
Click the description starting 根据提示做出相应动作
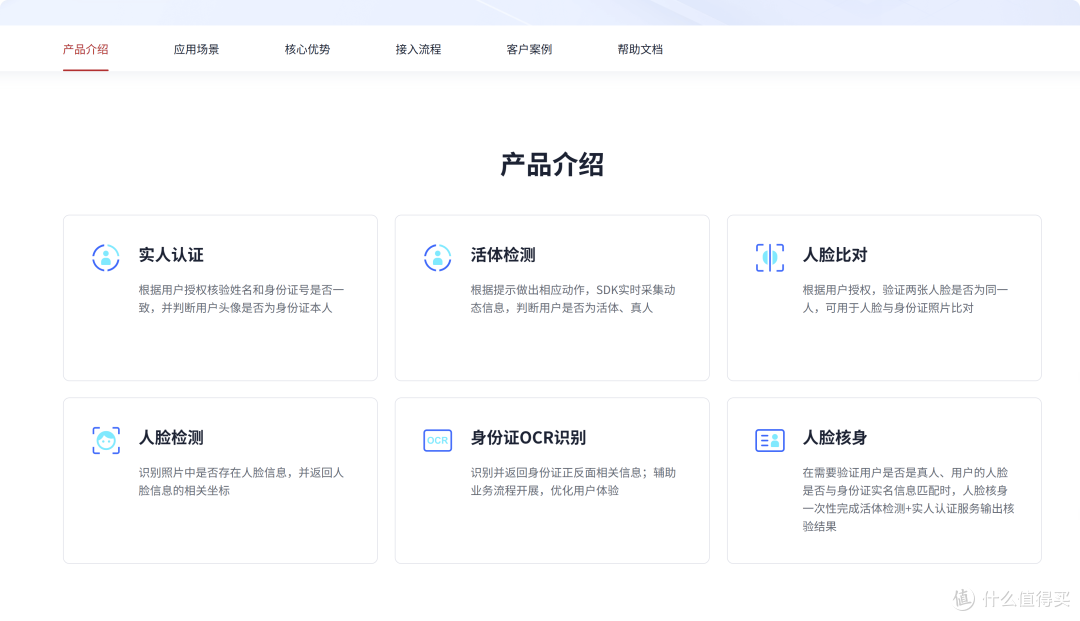573,299
